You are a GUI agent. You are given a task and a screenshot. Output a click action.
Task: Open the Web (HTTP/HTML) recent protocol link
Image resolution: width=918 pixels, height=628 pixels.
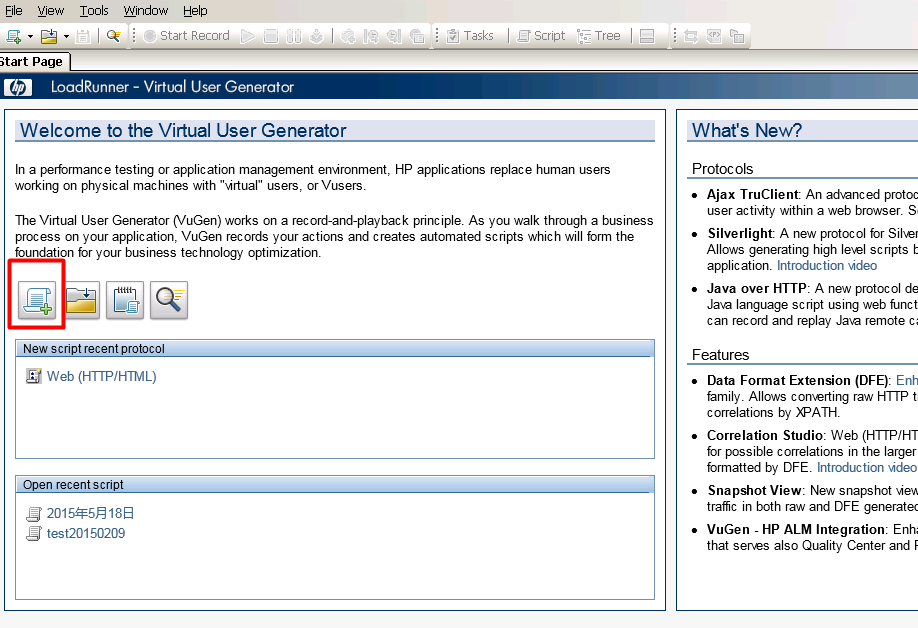click(x=102, y=376)
